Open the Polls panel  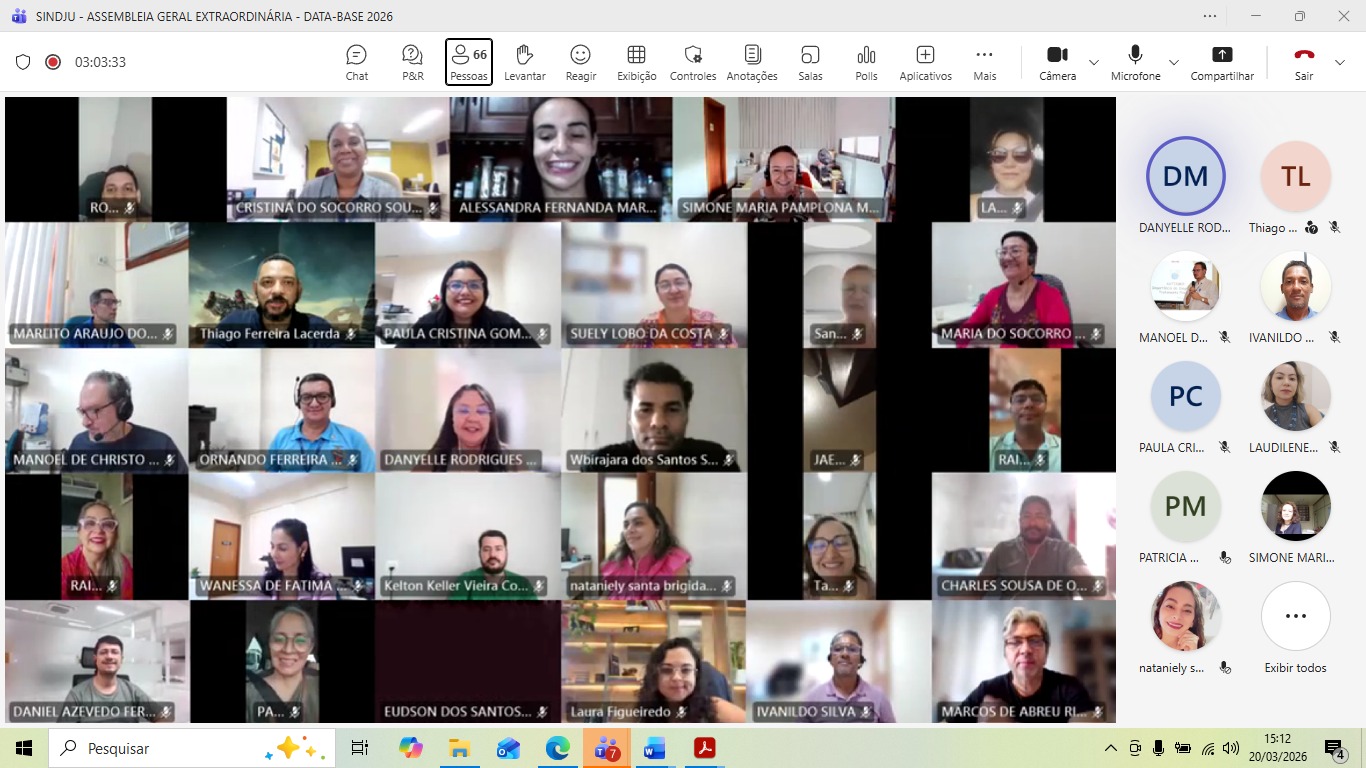click(x=866, y=62)
